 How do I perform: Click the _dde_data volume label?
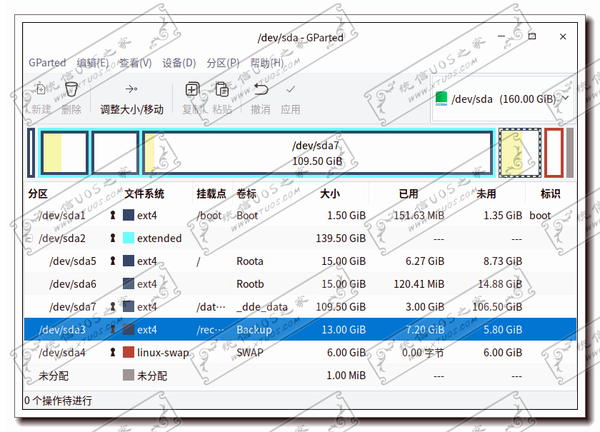tap(262, 307)
